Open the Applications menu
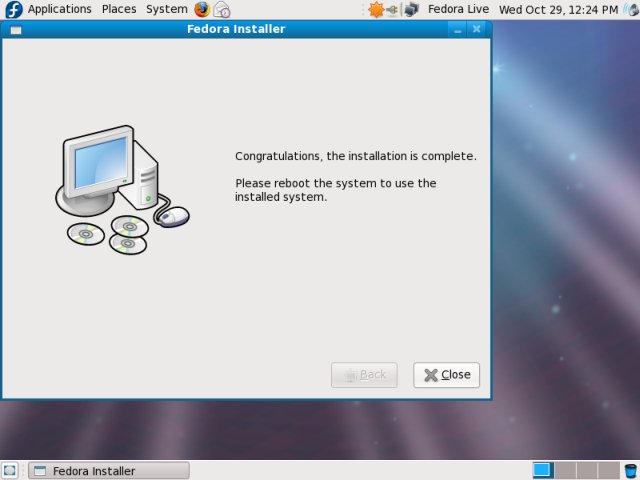The image size is (640, 480). pos(60,9)
